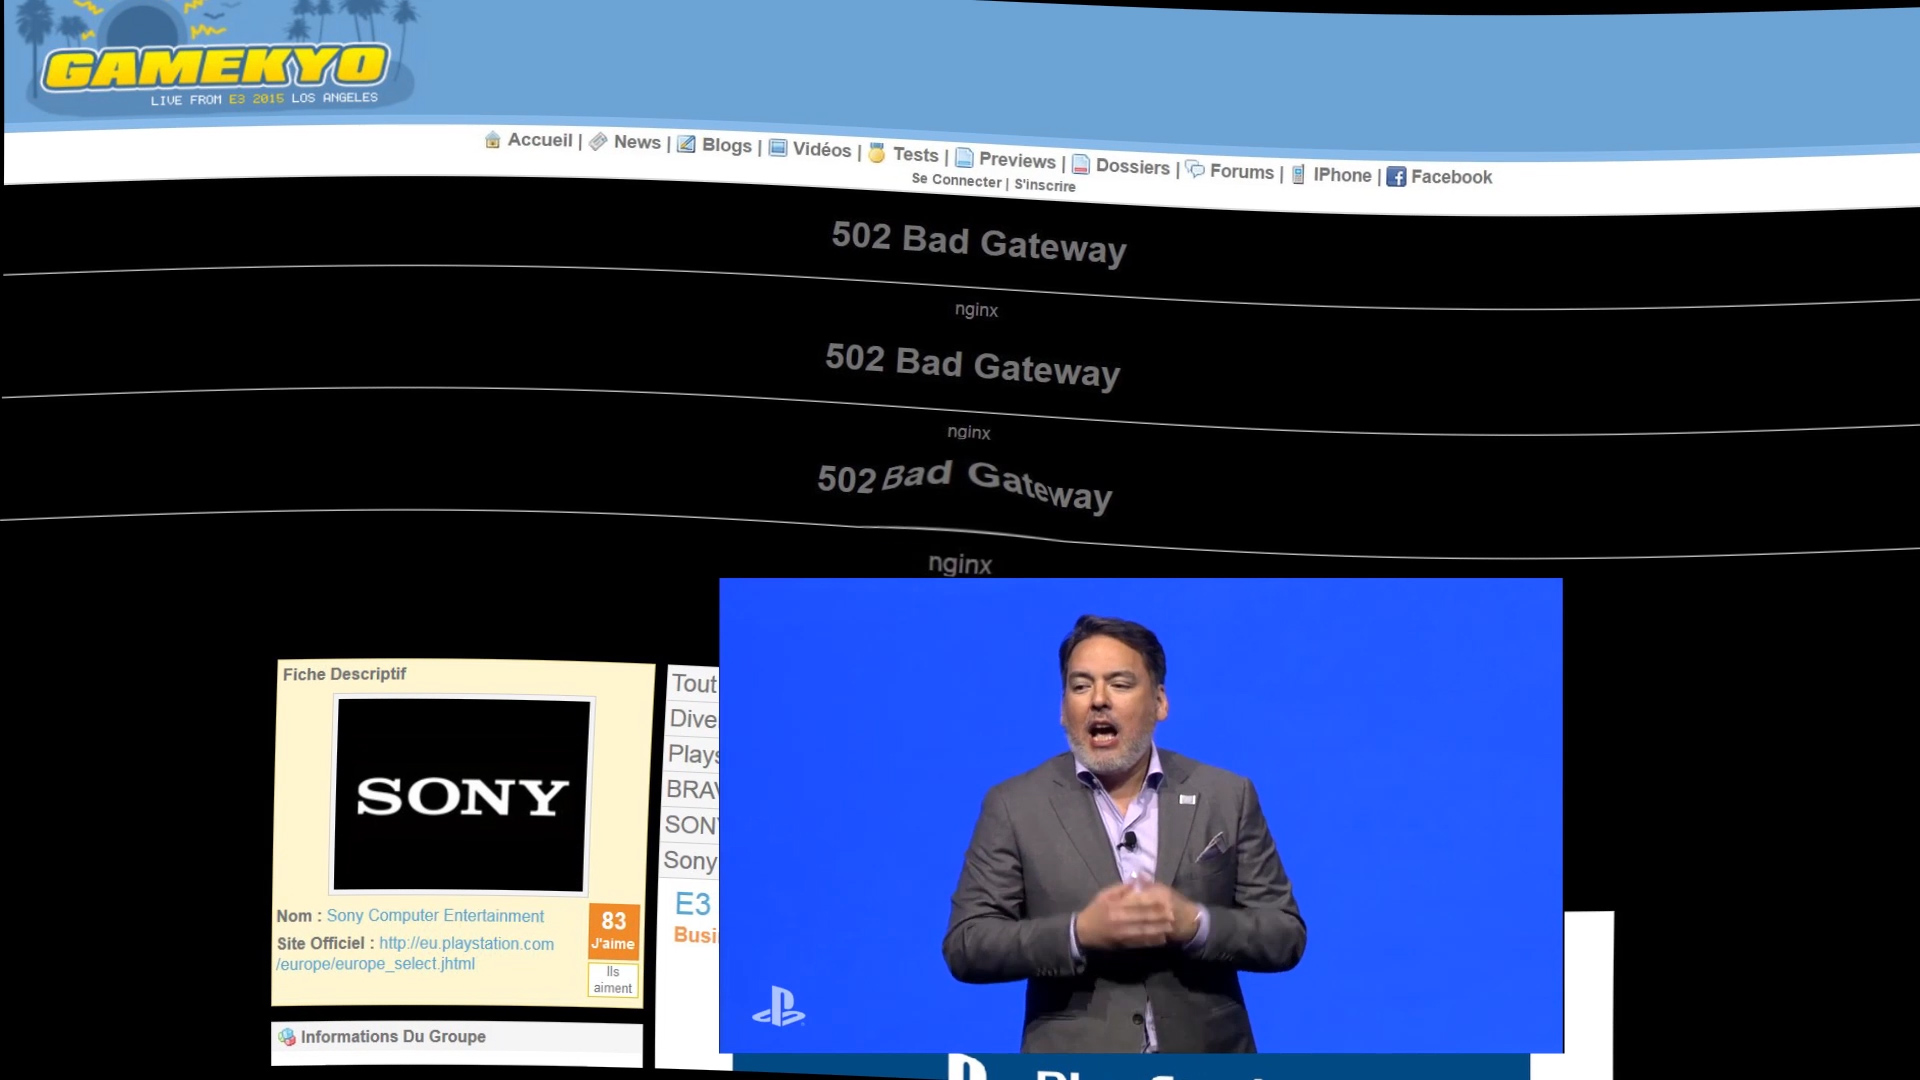Click the 83 J'aime like button
1920x1080 pixels.
tap(613, 931)
